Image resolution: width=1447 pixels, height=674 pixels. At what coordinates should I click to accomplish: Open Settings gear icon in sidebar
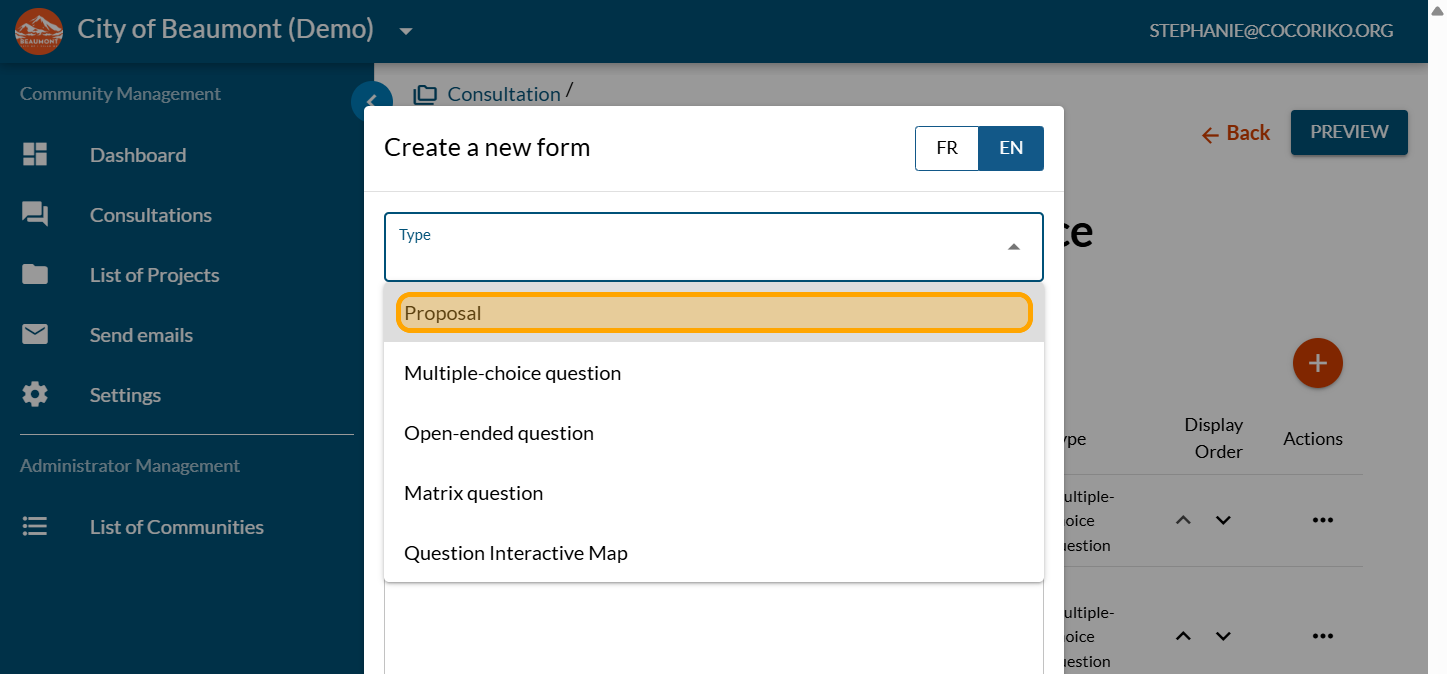[35, 395]
